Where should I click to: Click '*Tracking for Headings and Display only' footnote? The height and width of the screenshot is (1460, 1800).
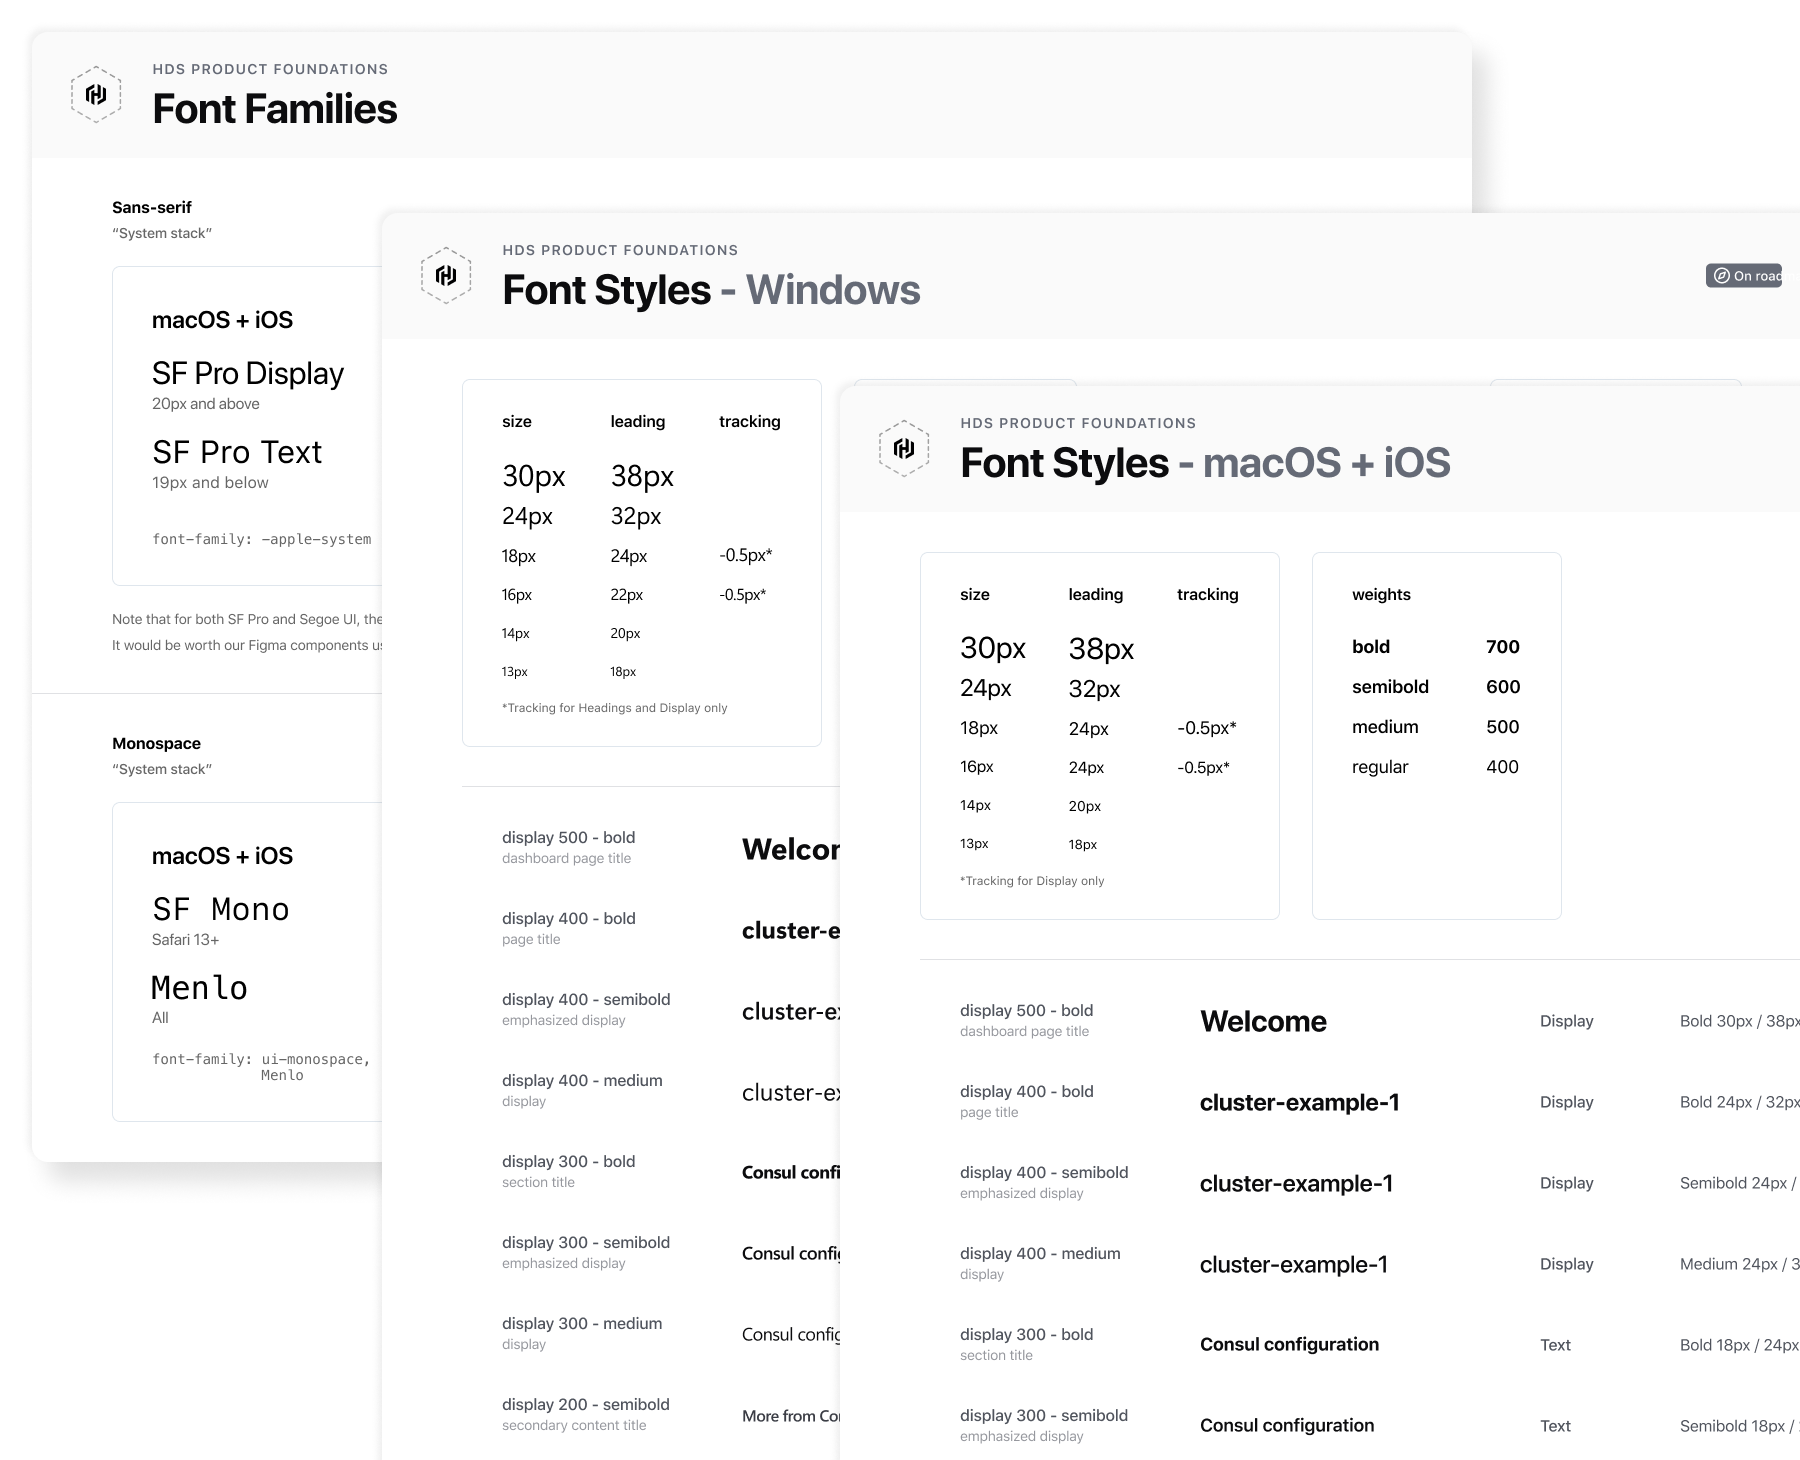click(615, 708)
